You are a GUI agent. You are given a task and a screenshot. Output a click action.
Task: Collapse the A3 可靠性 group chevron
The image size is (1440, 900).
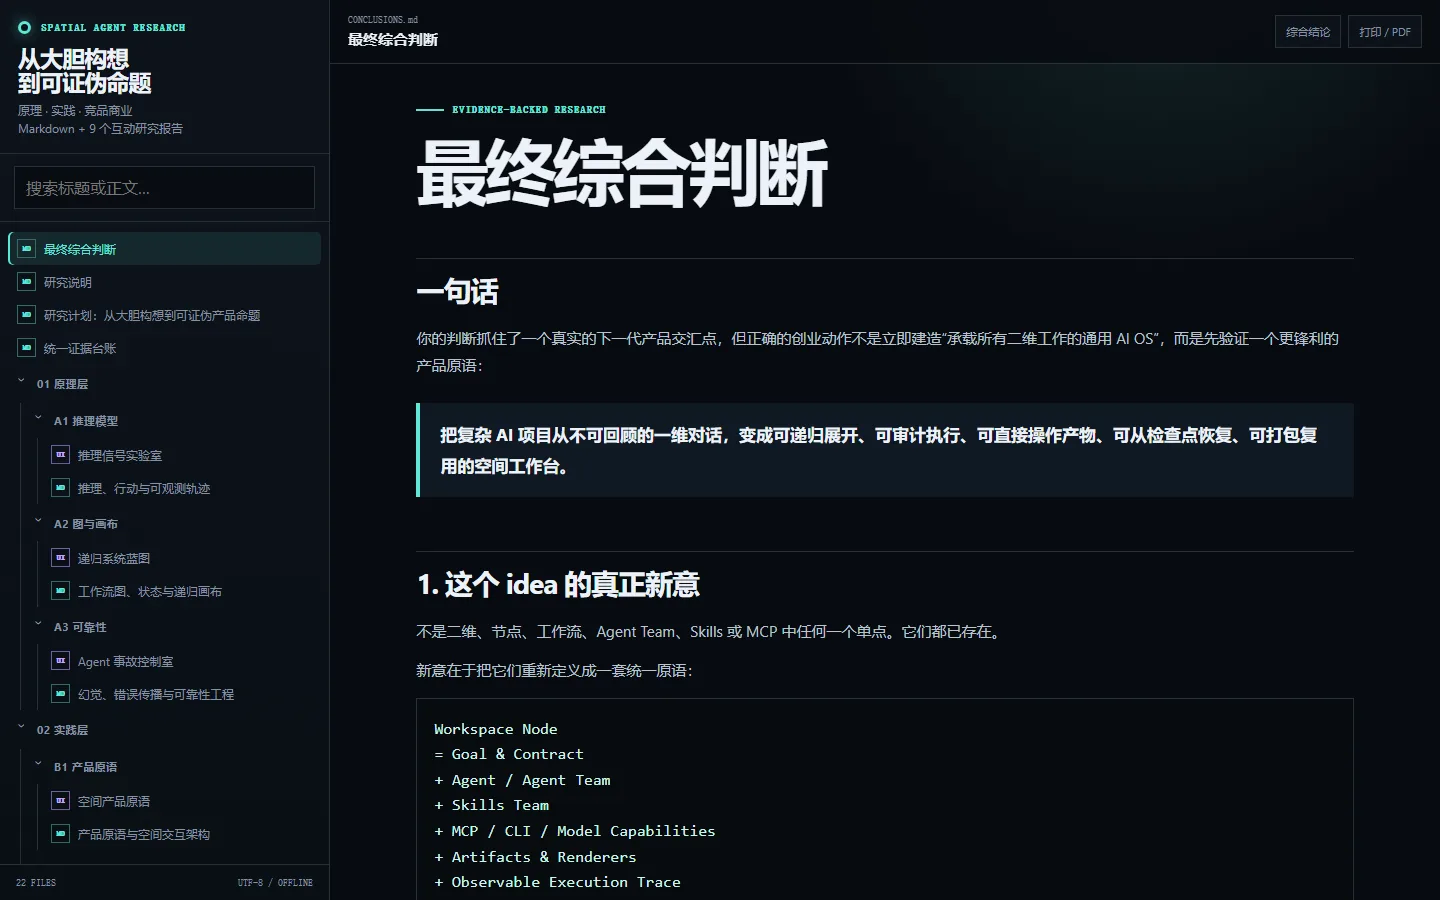(39, 625)
